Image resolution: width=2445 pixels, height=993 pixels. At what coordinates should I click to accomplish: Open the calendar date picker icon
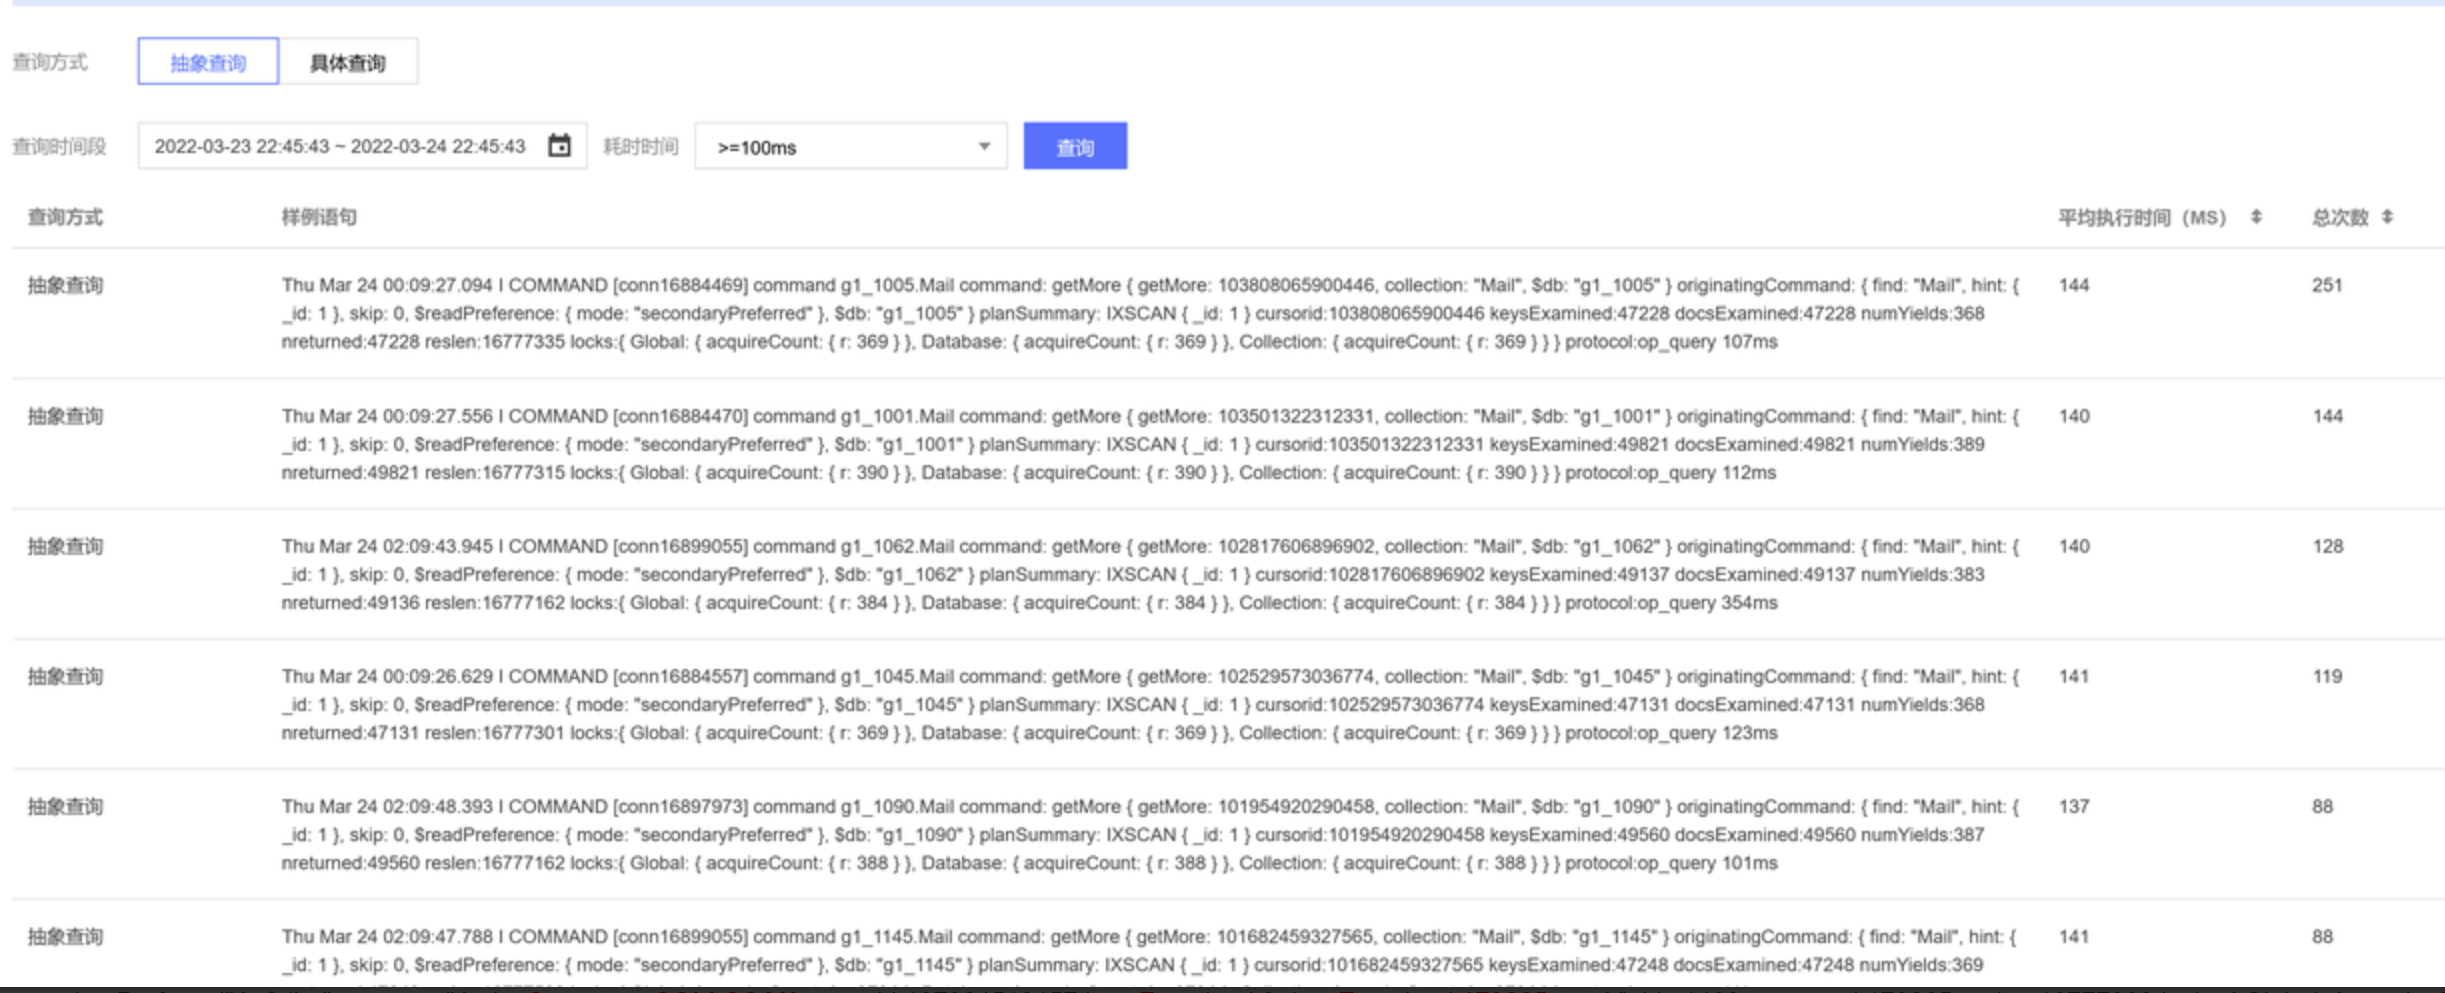[559, 146]
